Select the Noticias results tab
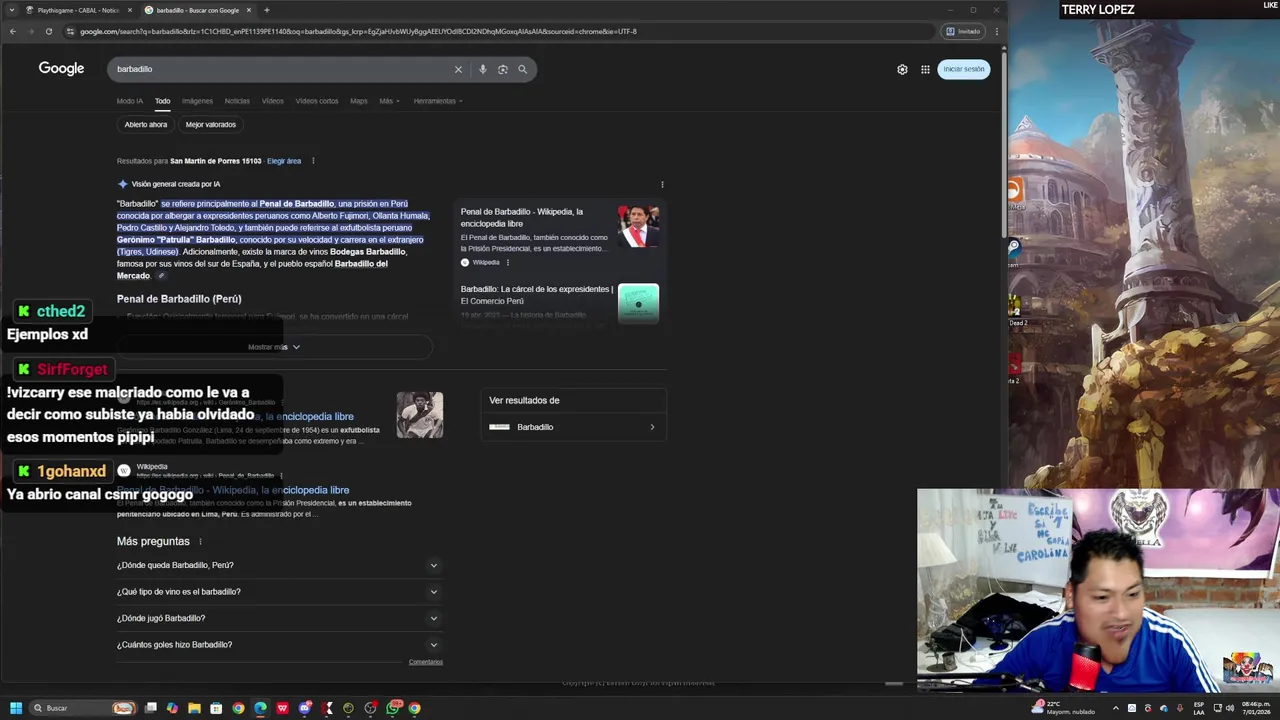 (x=237, y=101)
